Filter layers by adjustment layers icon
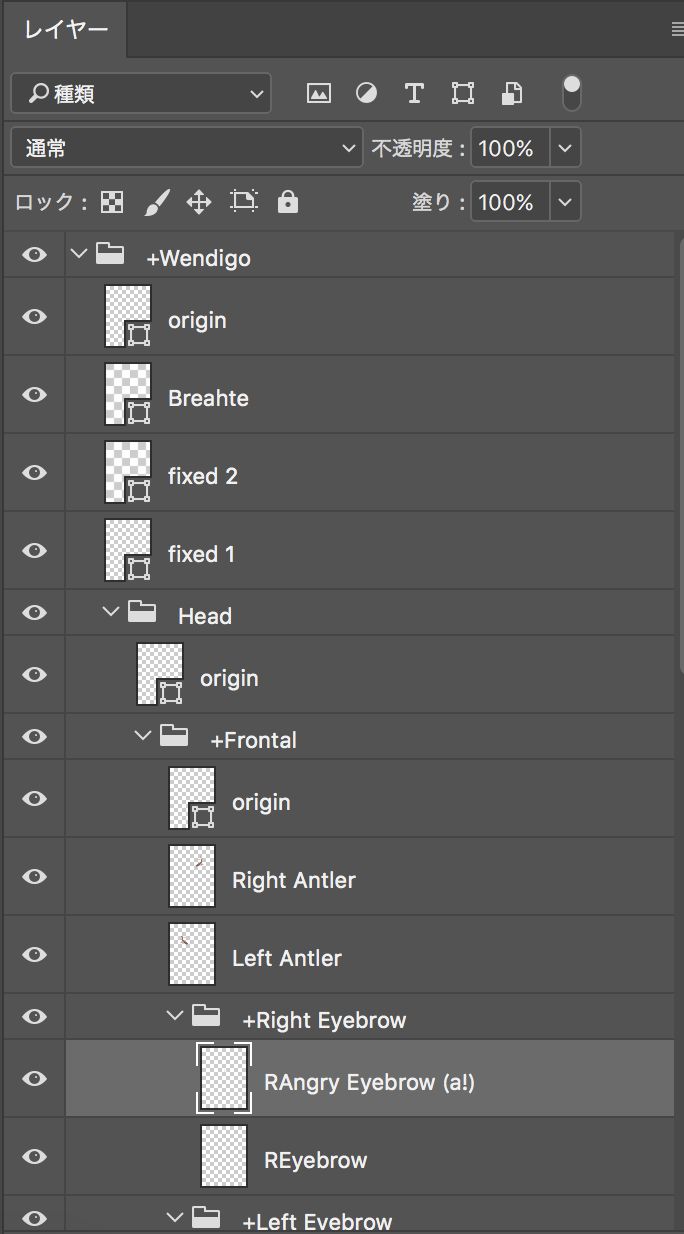Image resolution: width=684 pixels, height=1234 pixels. tap(366, 93)
